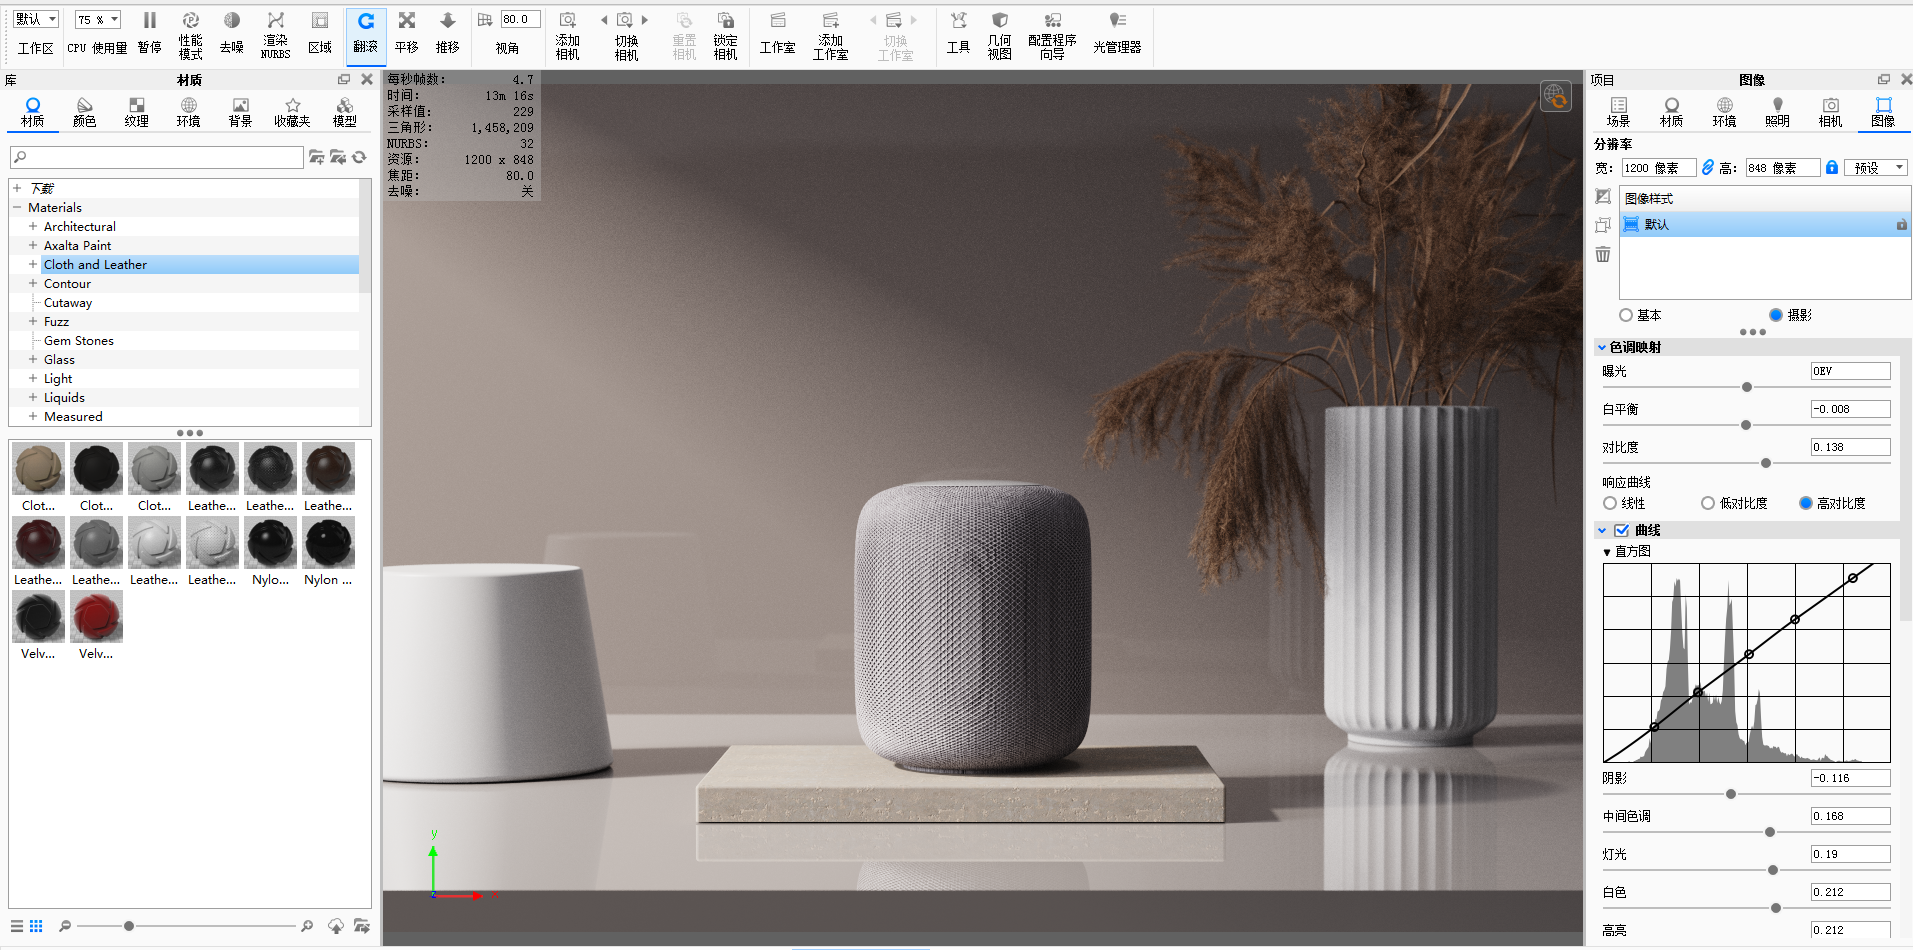Select the Liquids material category
1913x950 pixels.
click(64, 398)
